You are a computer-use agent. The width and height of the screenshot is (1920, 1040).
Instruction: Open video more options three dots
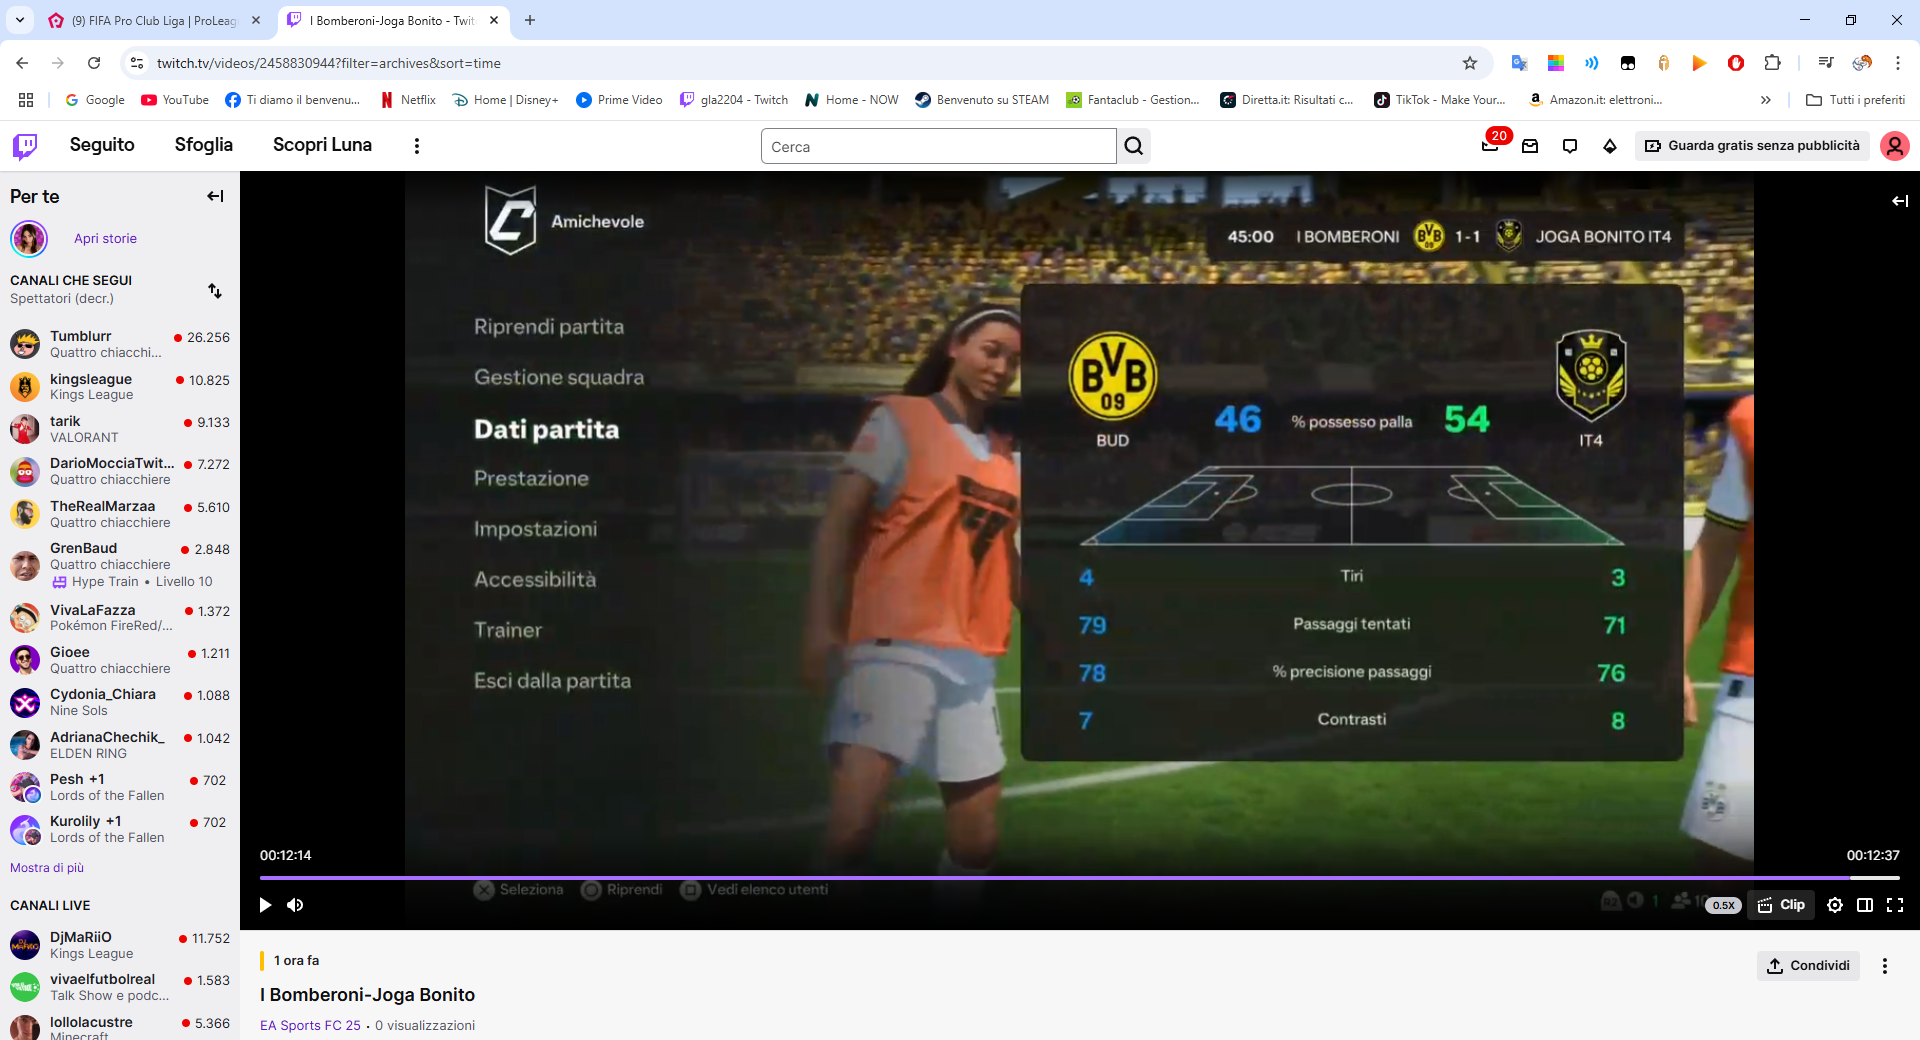[1885, 966]
